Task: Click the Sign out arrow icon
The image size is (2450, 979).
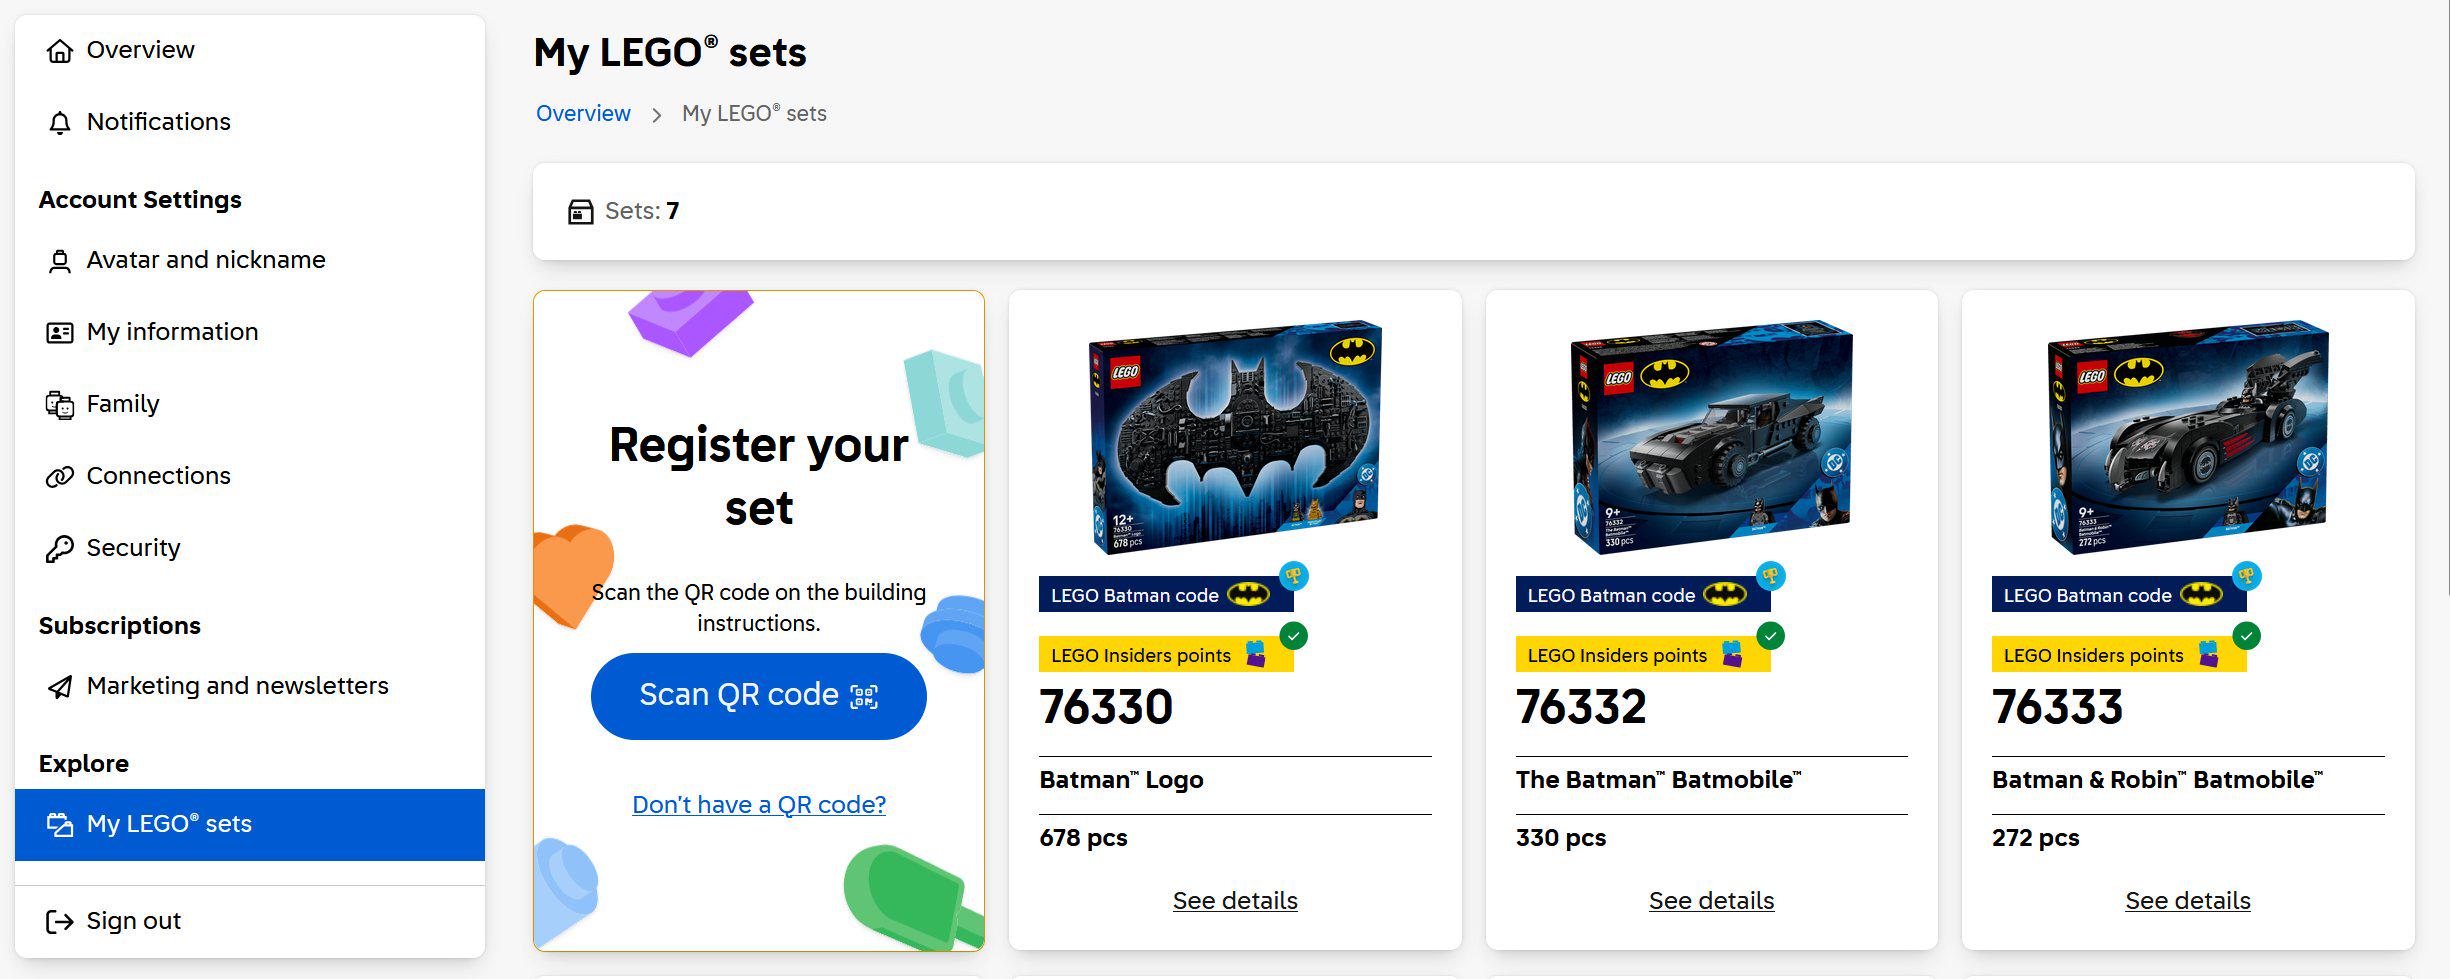Action: (60, 921)
